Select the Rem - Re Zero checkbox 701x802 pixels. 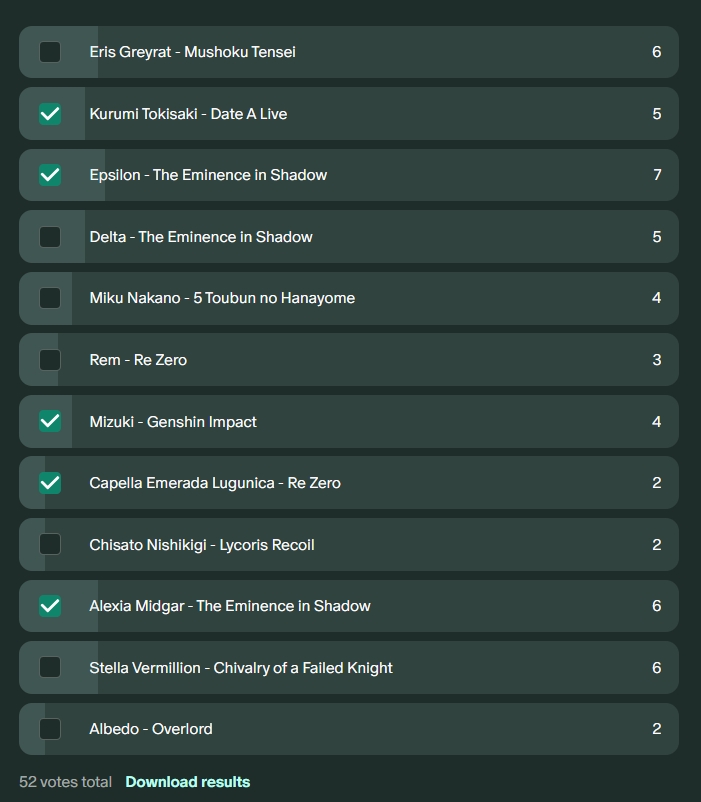pos(50,360)
